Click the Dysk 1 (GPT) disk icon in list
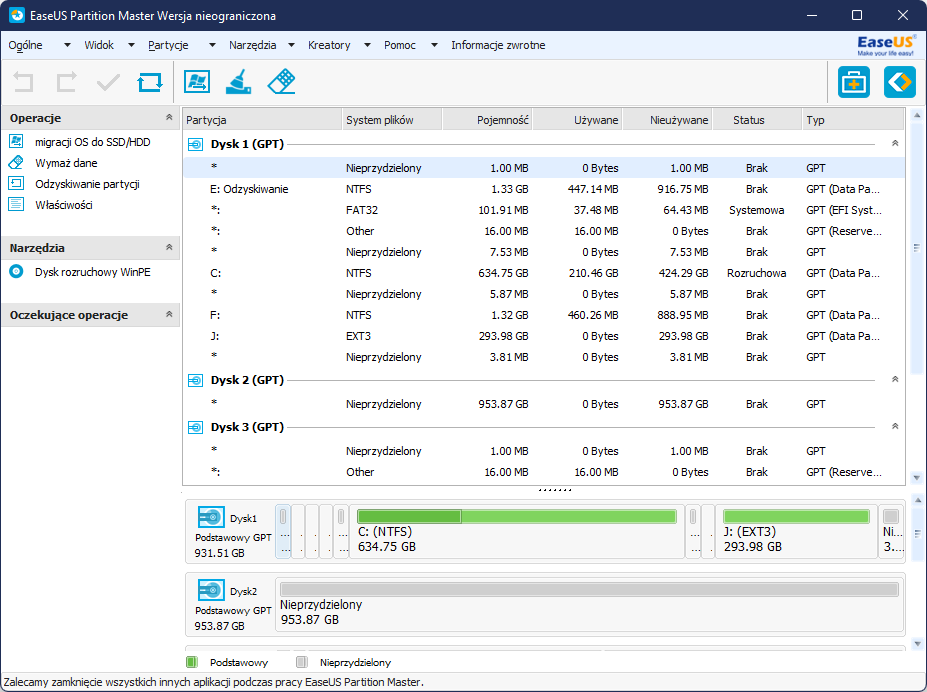Screen dimensions: 927x692 (195, 144)
